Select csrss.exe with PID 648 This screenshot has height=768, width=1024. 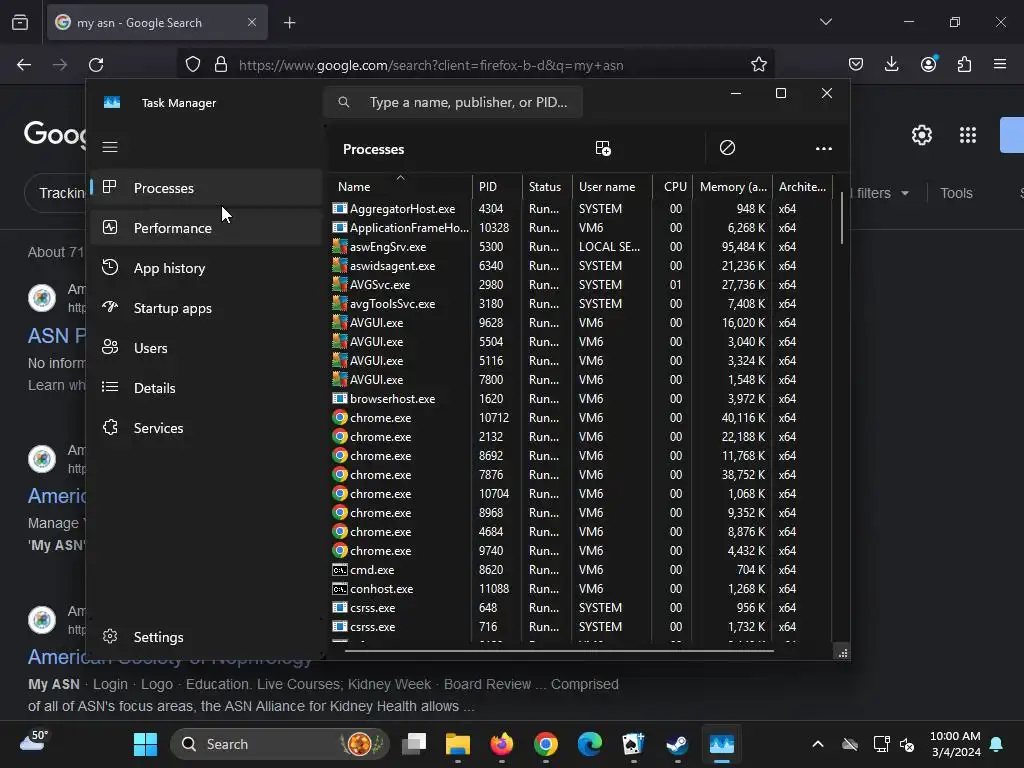coord(581,607)
